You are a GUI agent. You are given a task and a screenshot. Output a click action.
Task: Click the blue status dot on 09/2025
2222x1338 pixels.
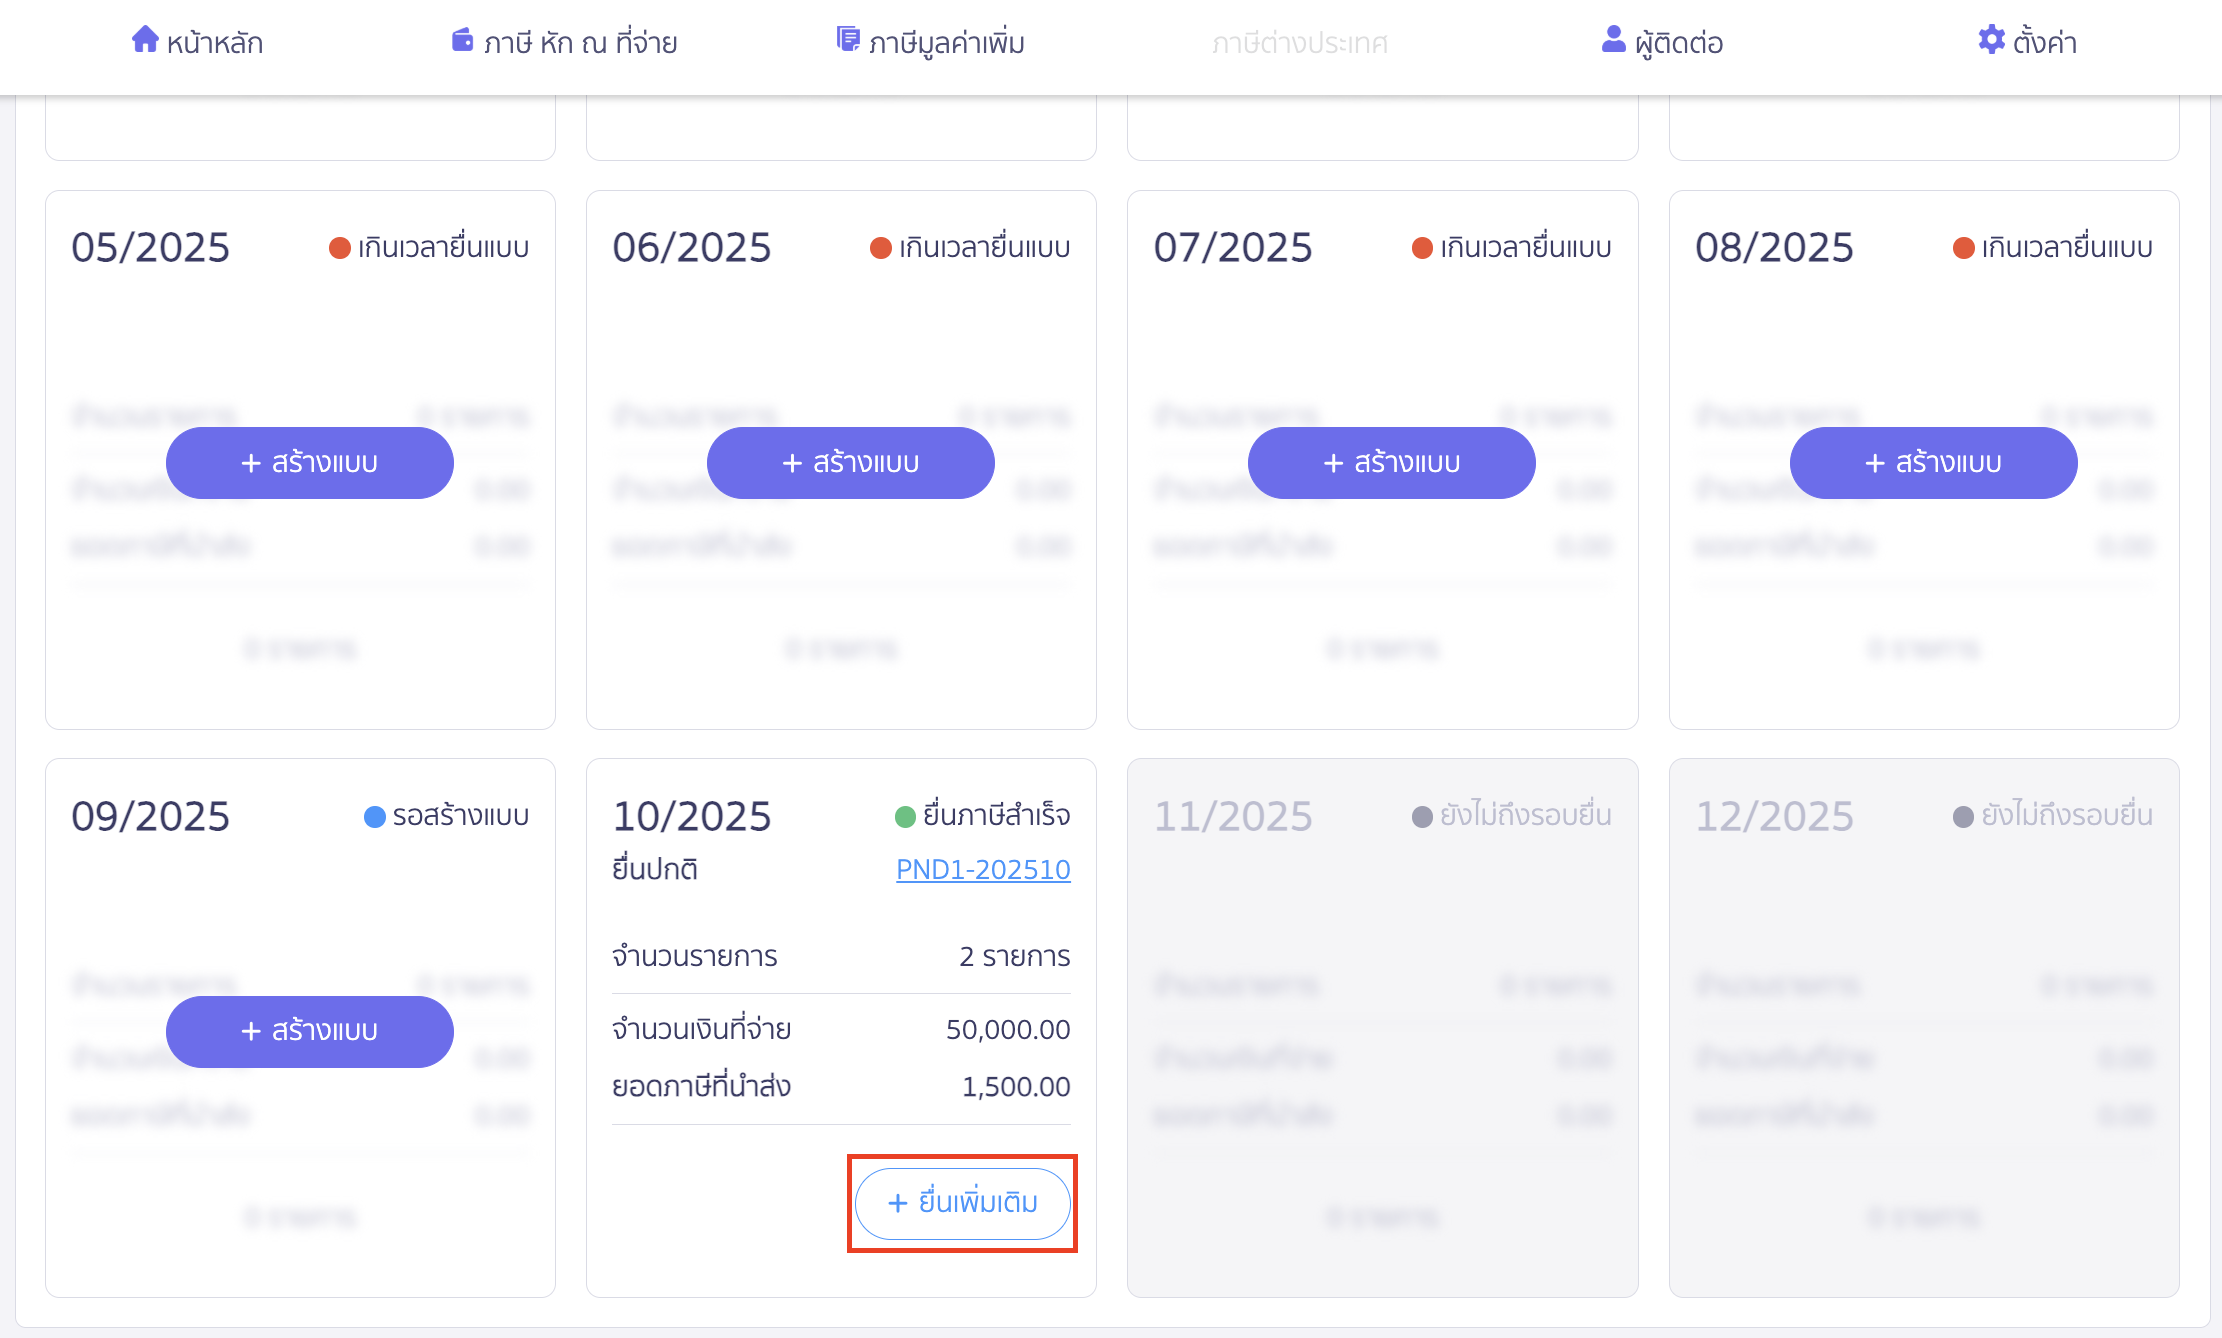tap(375, 817)
